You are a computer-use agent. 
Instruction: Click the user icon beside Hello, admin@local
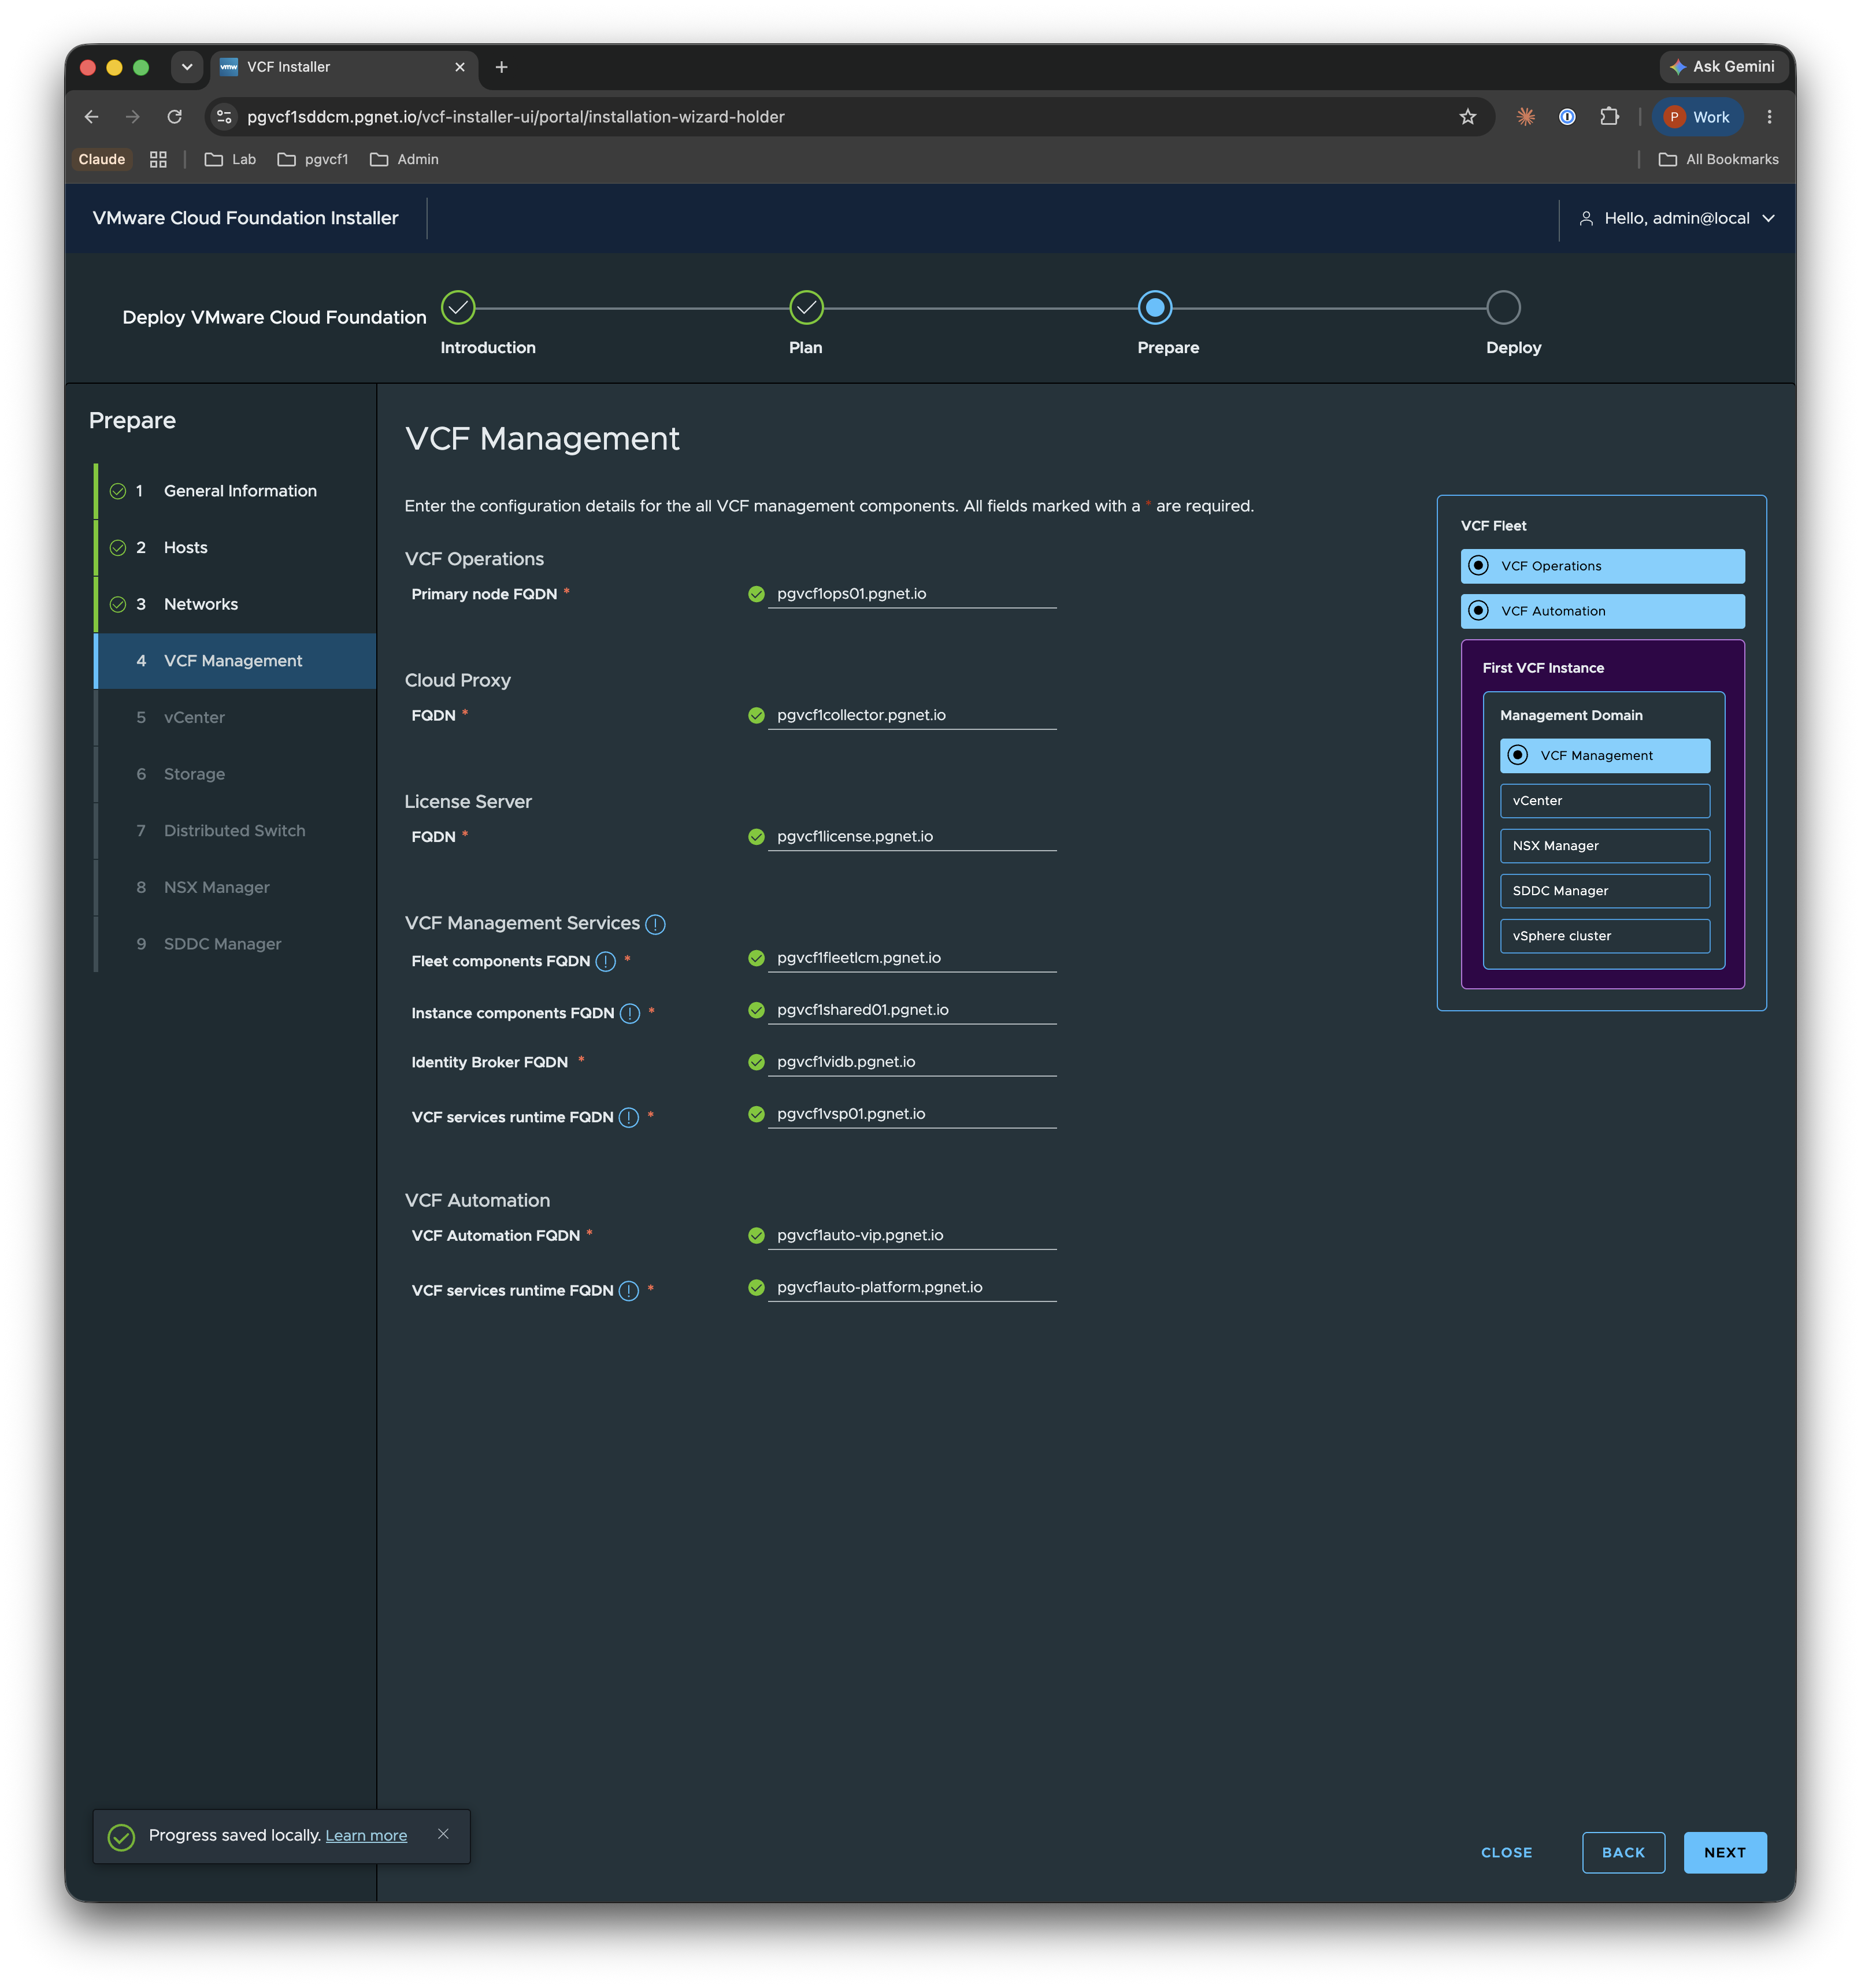pyautogui.click(x=1585, y=218)
